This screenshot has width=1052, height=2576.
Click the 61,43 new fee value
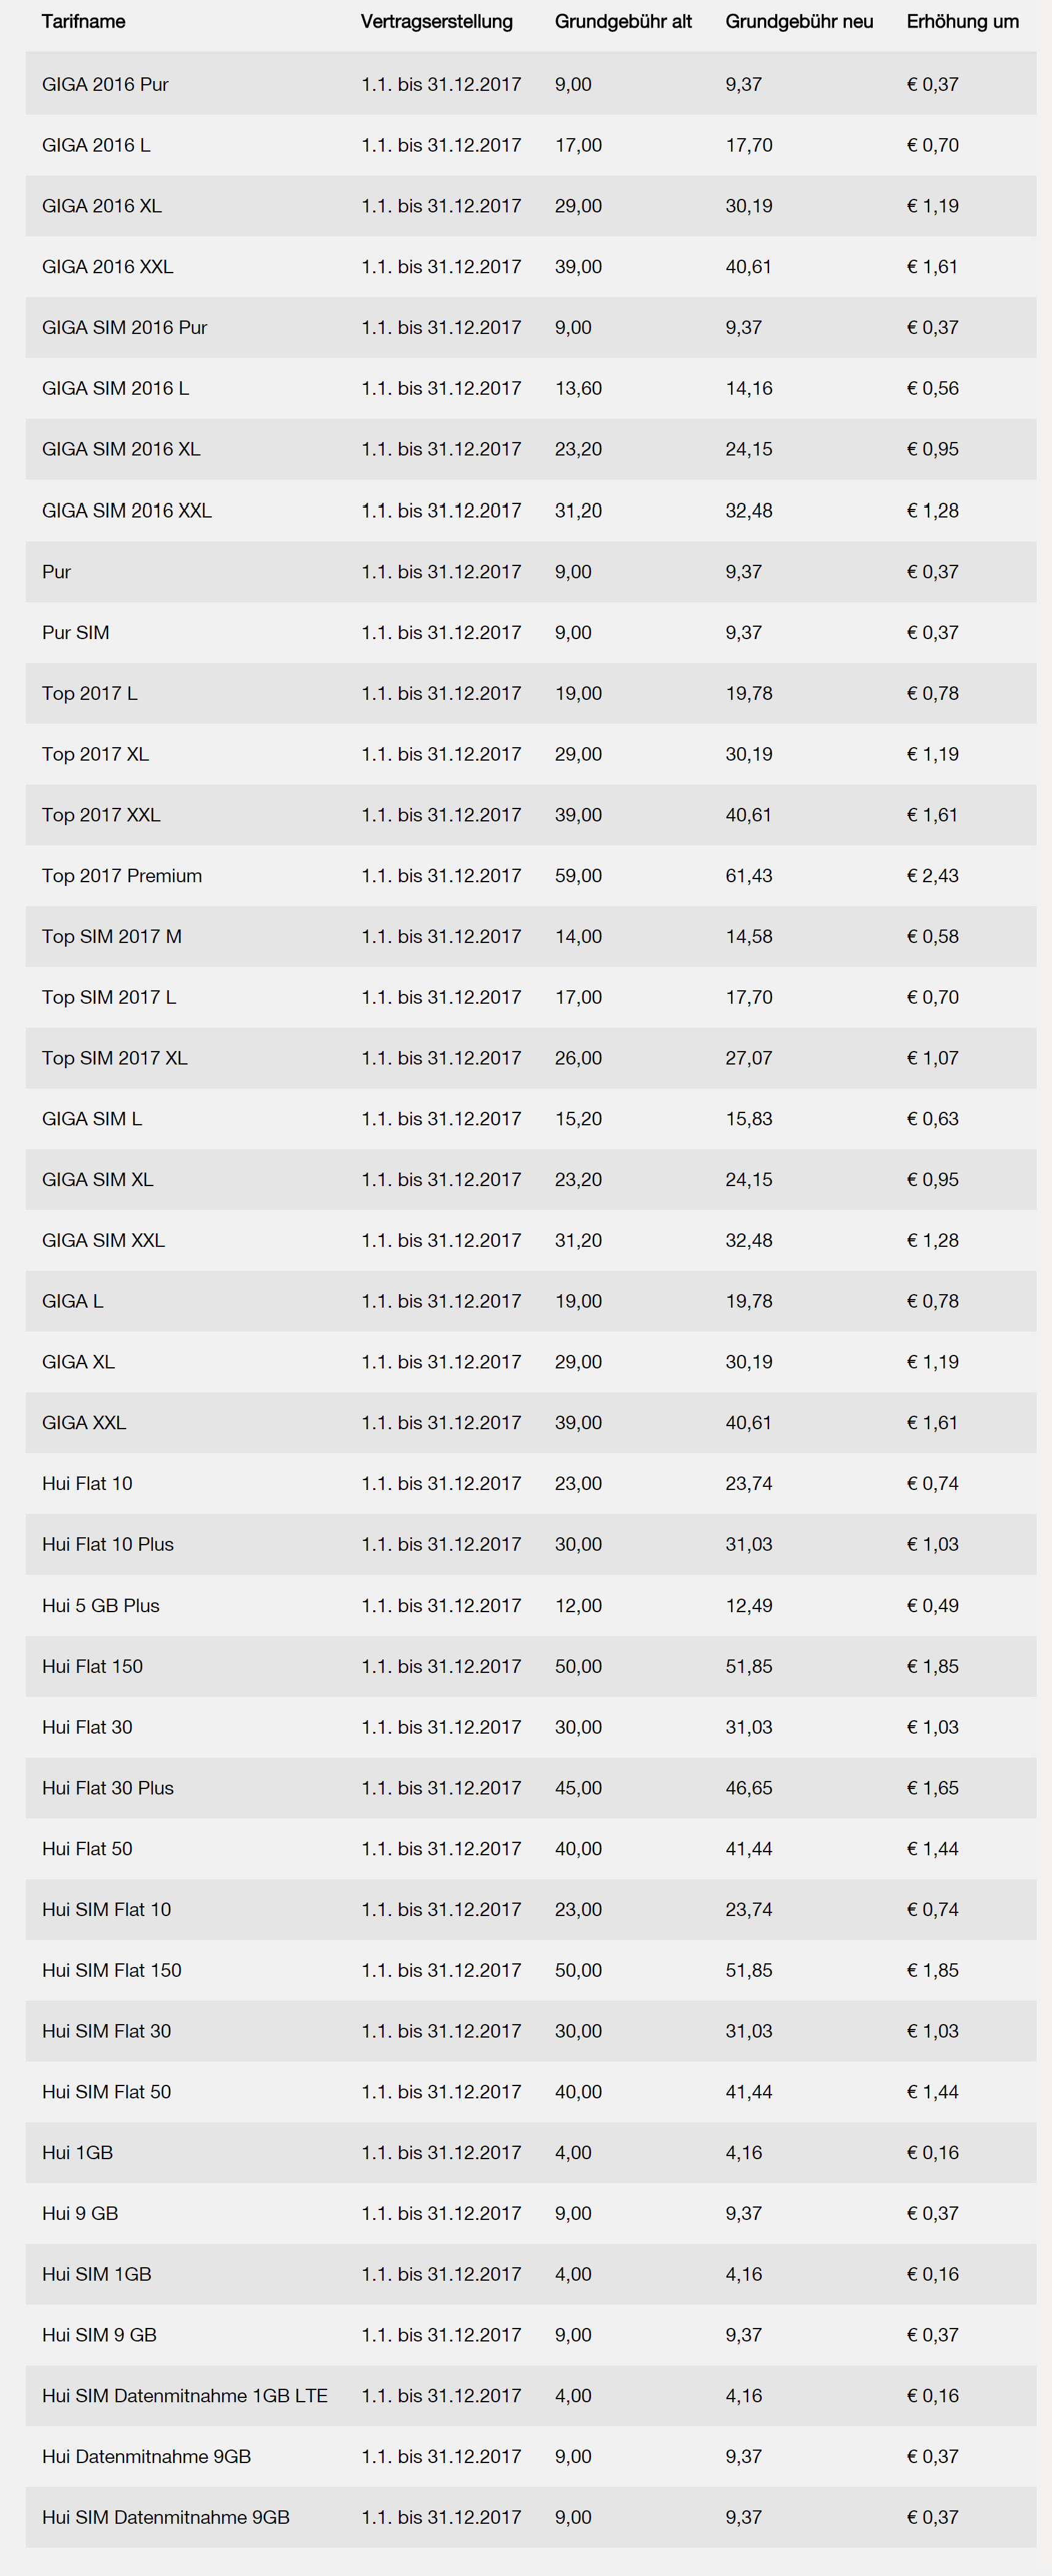point(749,876)
